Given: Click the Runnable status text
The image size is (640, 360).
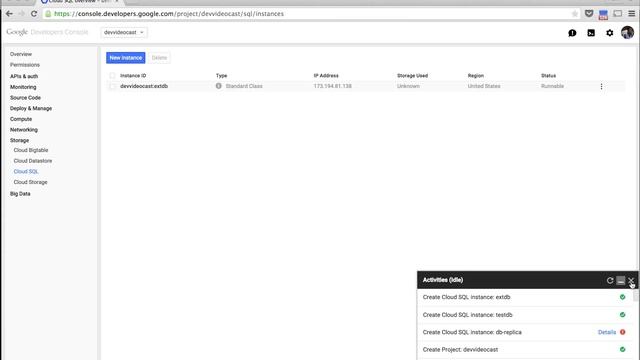Looking at the screenshot, I should [553, 86].
